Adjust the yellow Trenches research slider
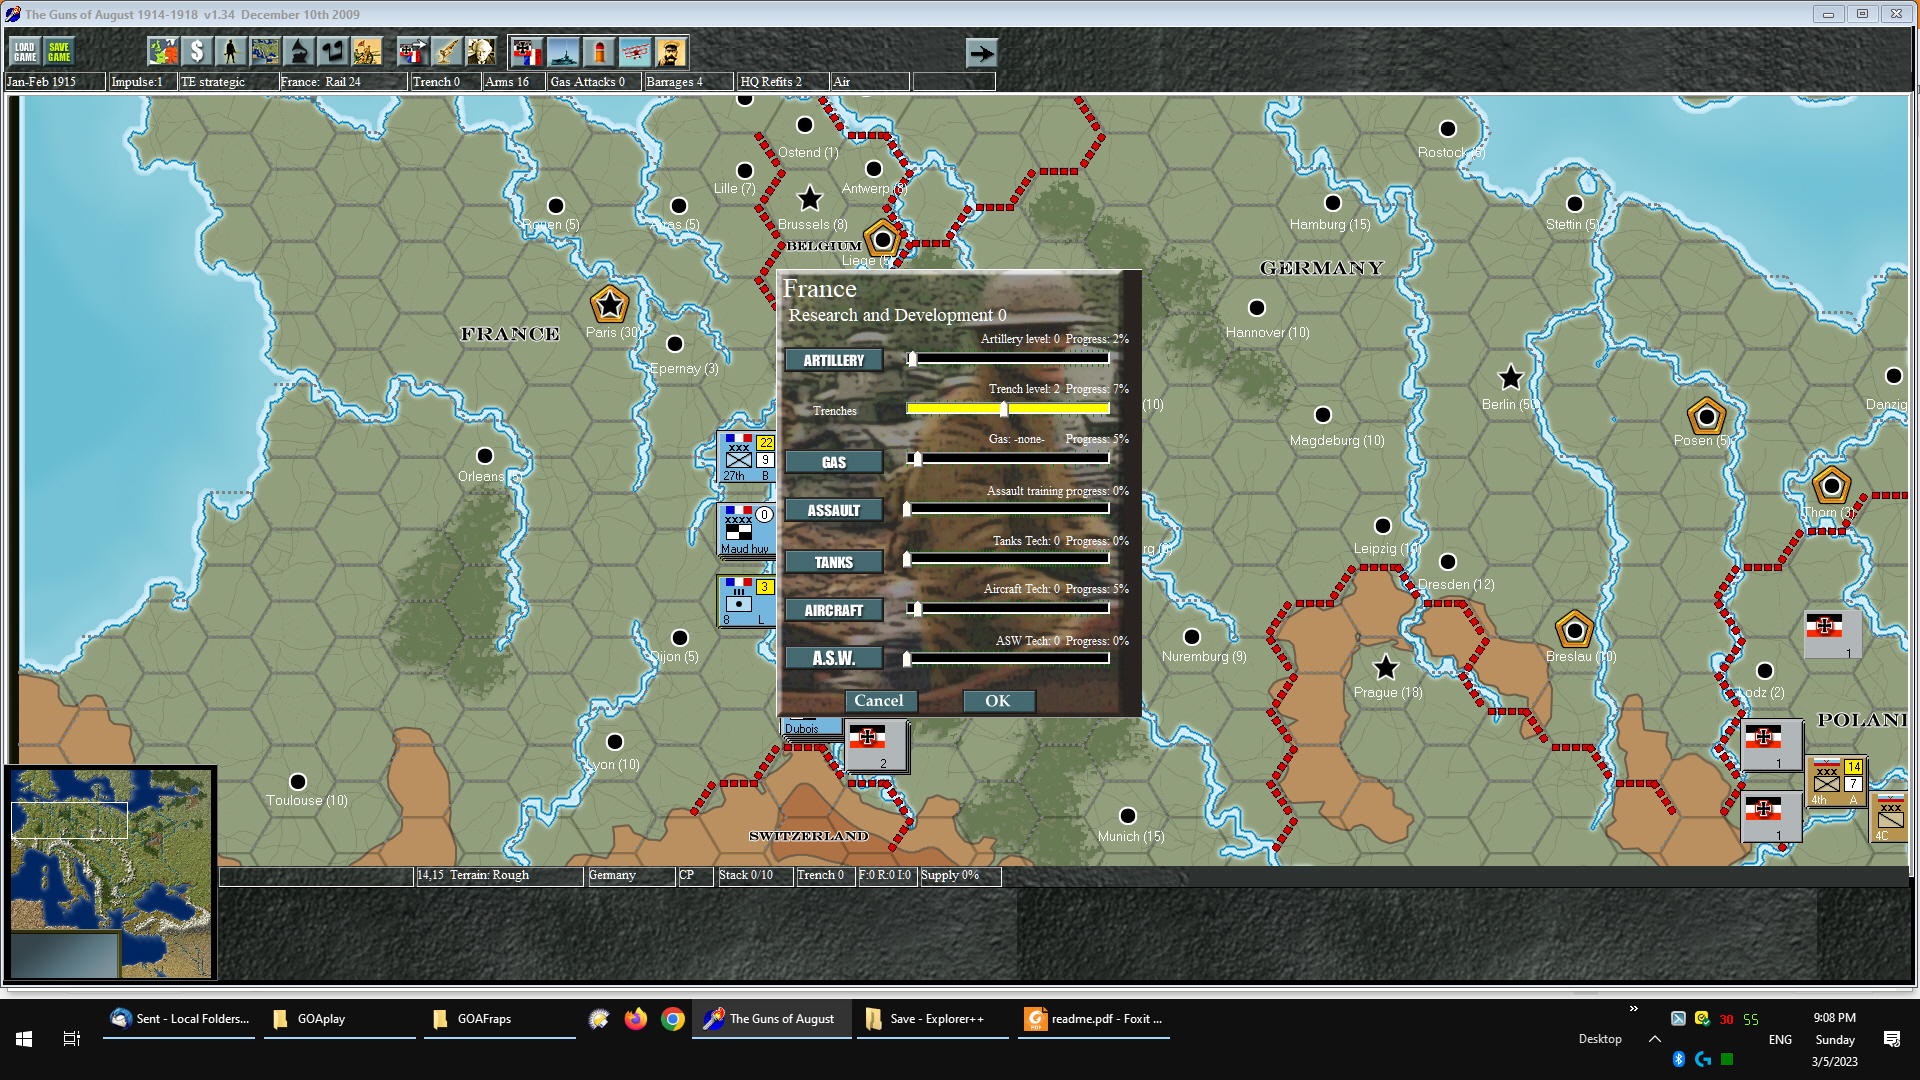Viewport: 1920px width, 1080px height. tap(1008, 408)
